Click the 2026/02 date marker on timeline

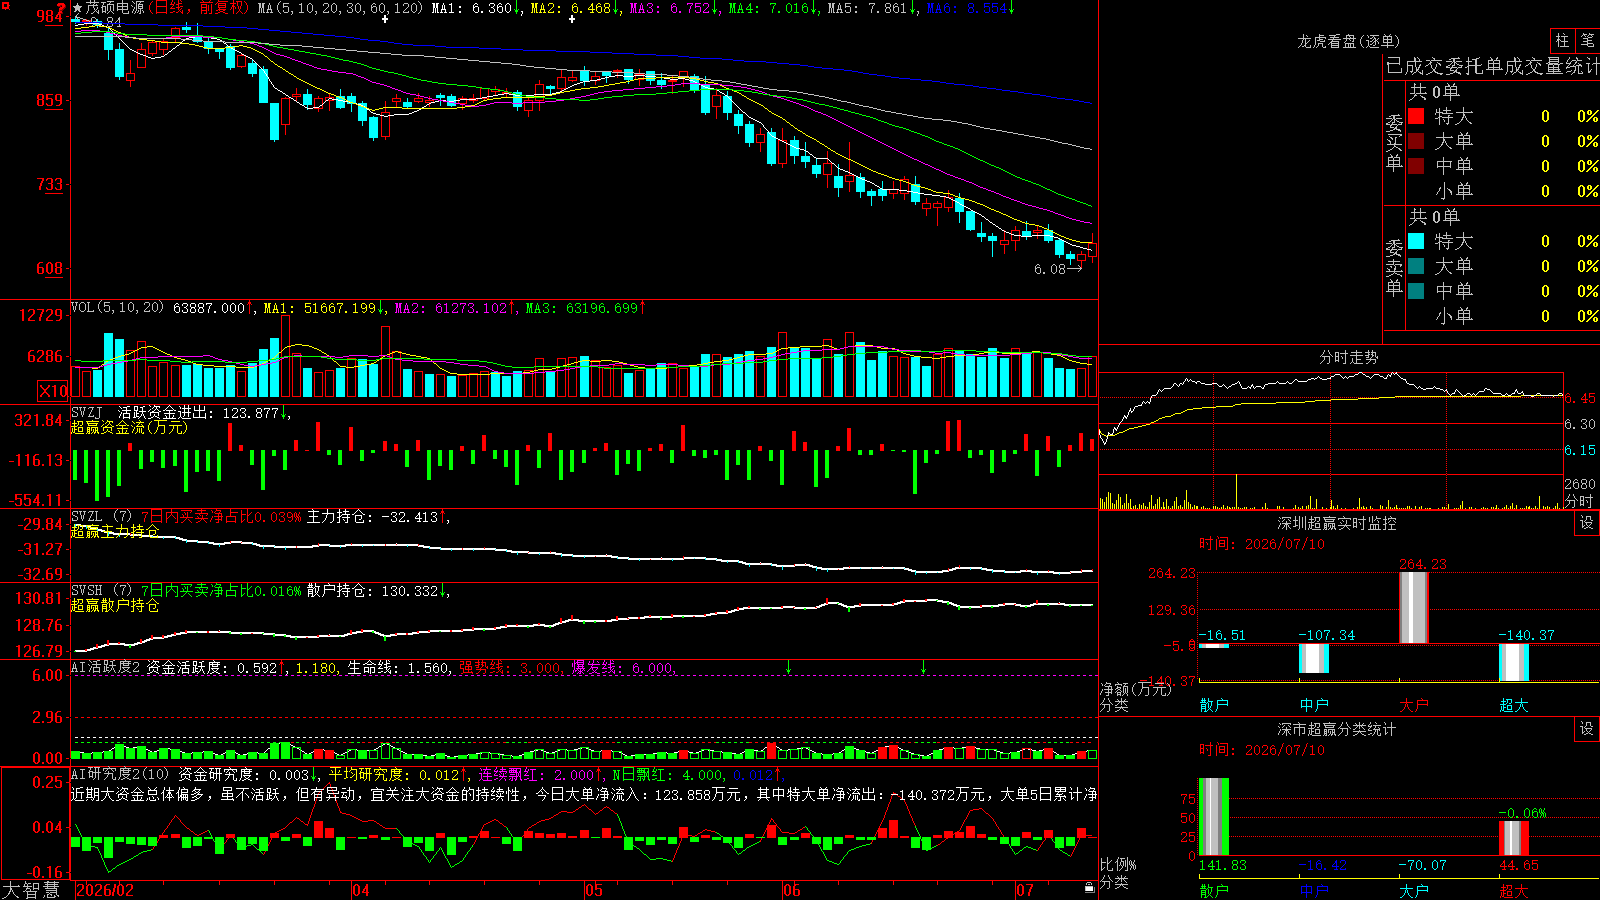point(105,890)
